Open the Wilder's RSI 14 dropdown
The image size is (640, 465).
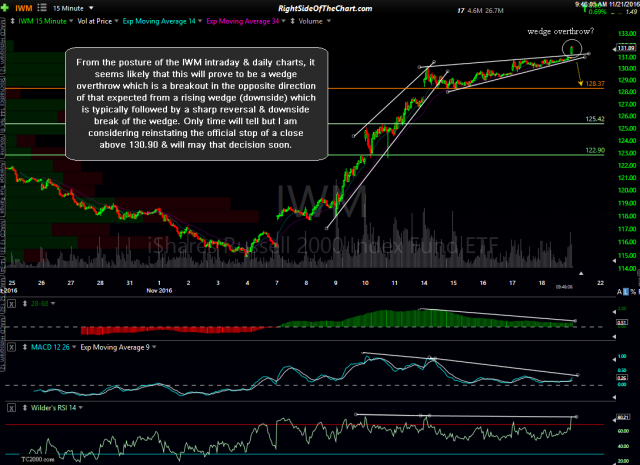[80, 407]
